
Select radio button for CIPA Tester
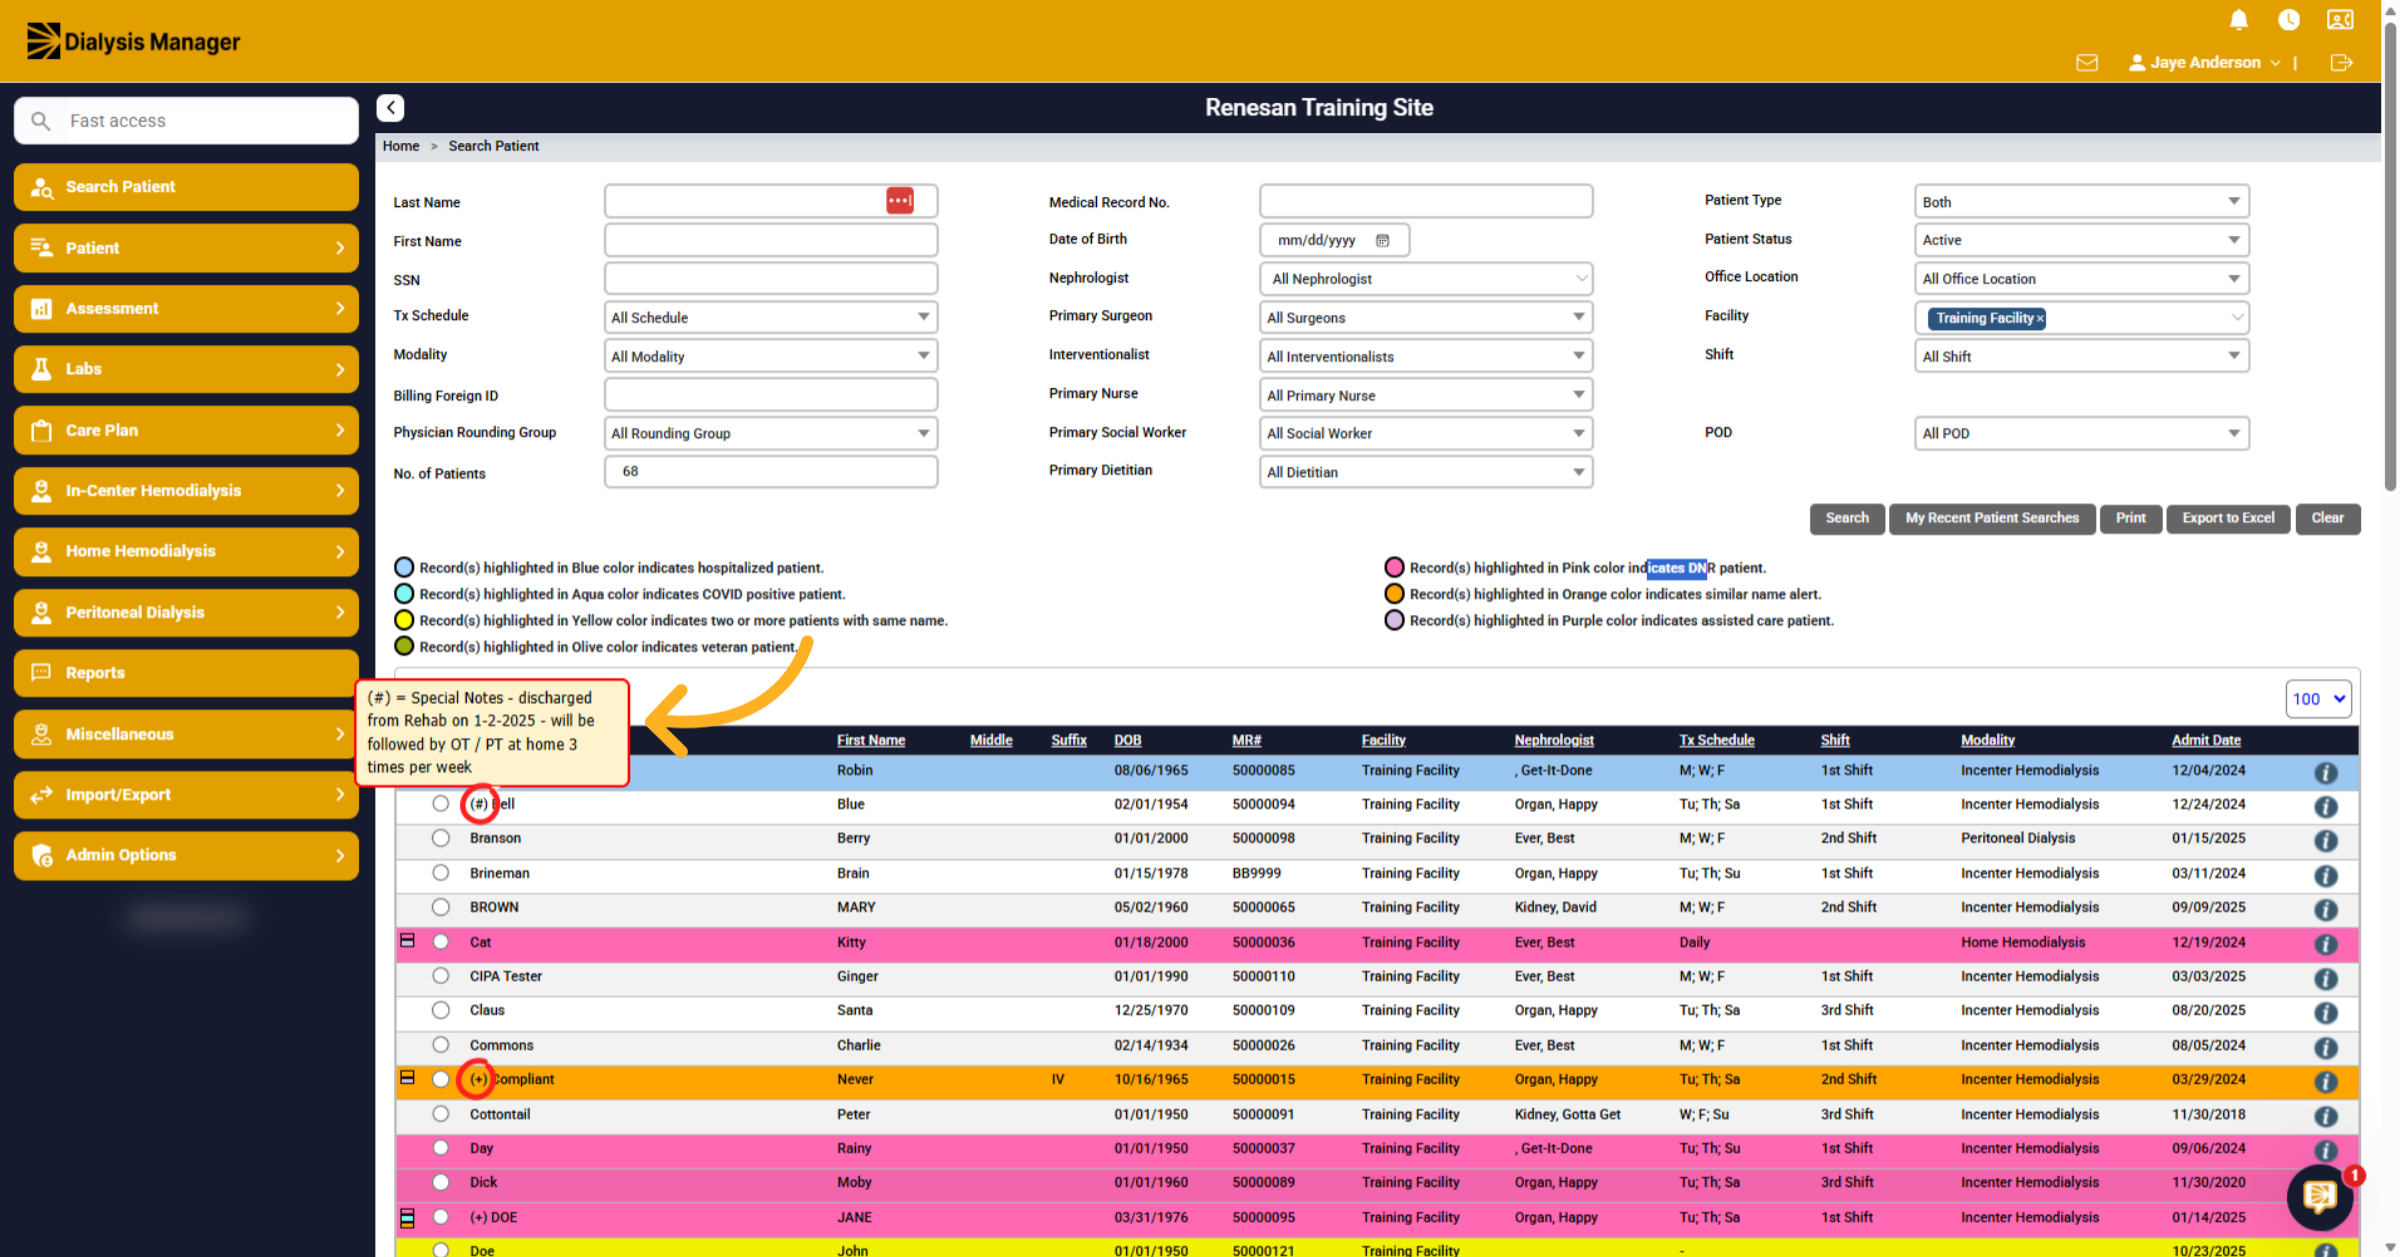click(440, 976)
